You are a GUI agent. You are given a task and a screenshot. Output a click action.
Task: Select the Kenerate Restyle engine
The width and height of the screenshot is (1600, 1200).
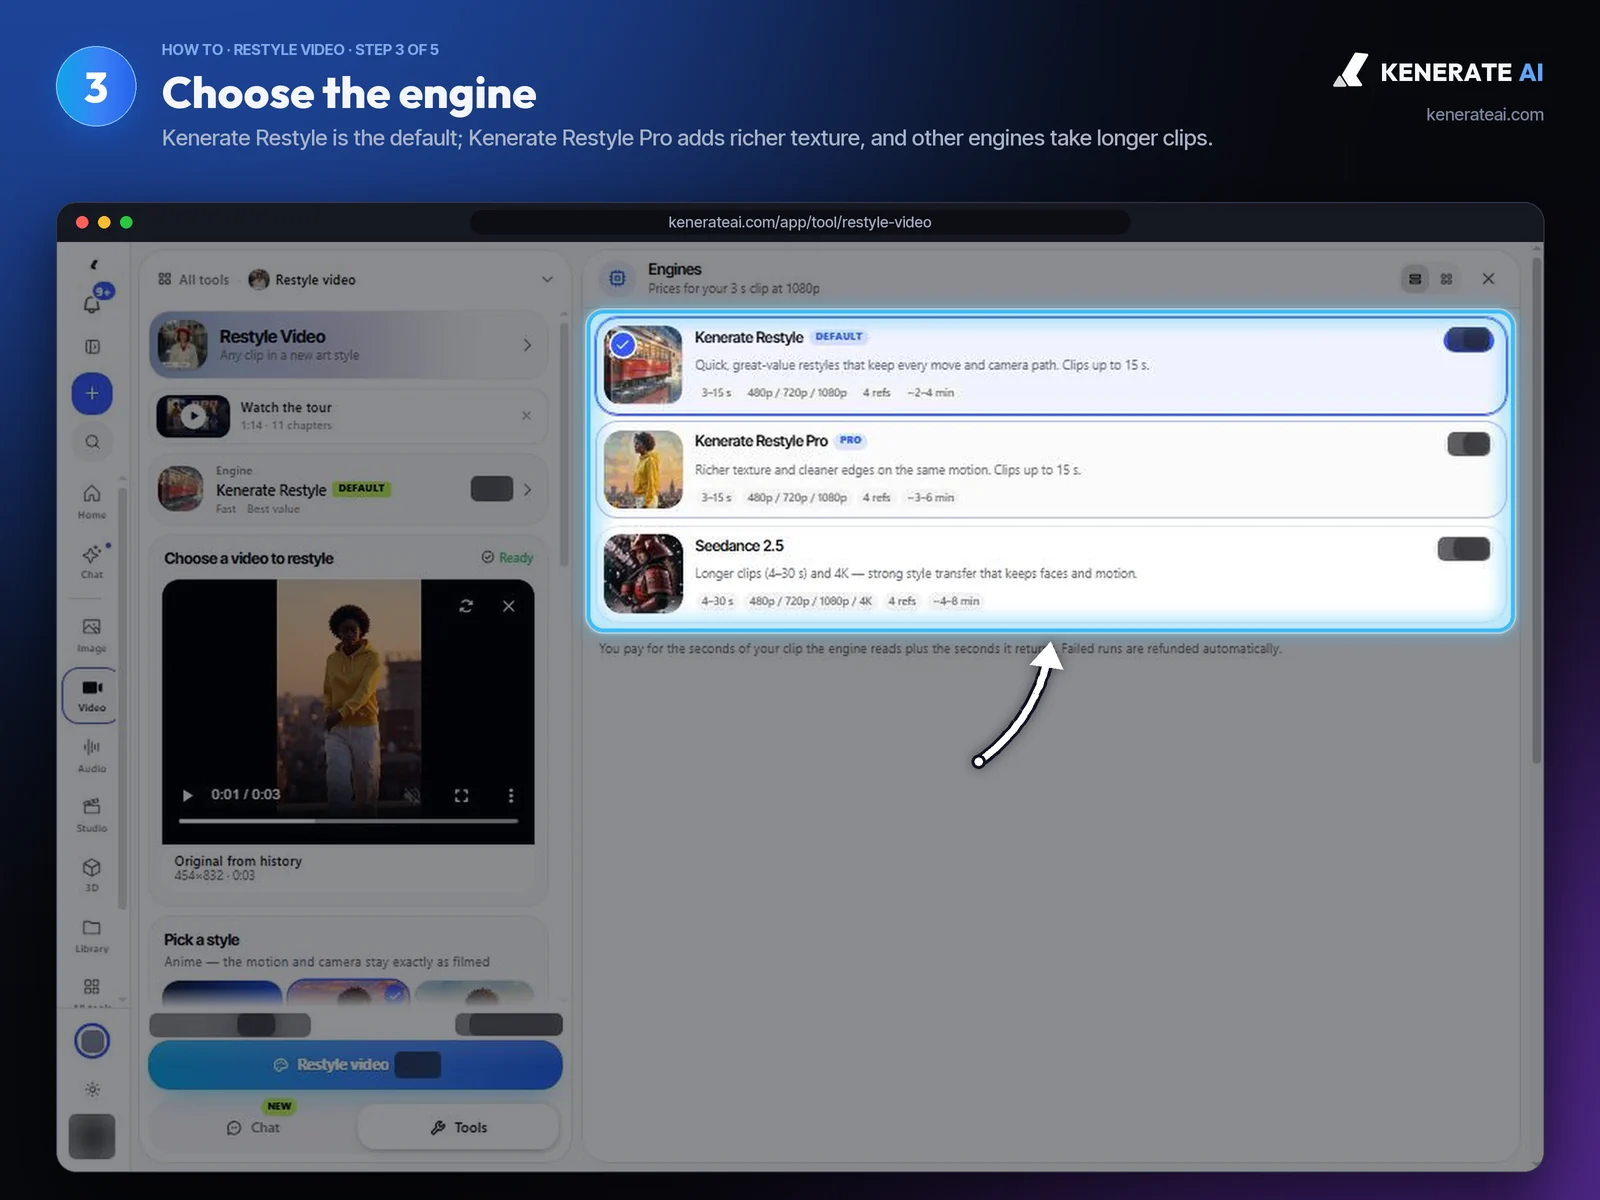[x=1051, y=364]
